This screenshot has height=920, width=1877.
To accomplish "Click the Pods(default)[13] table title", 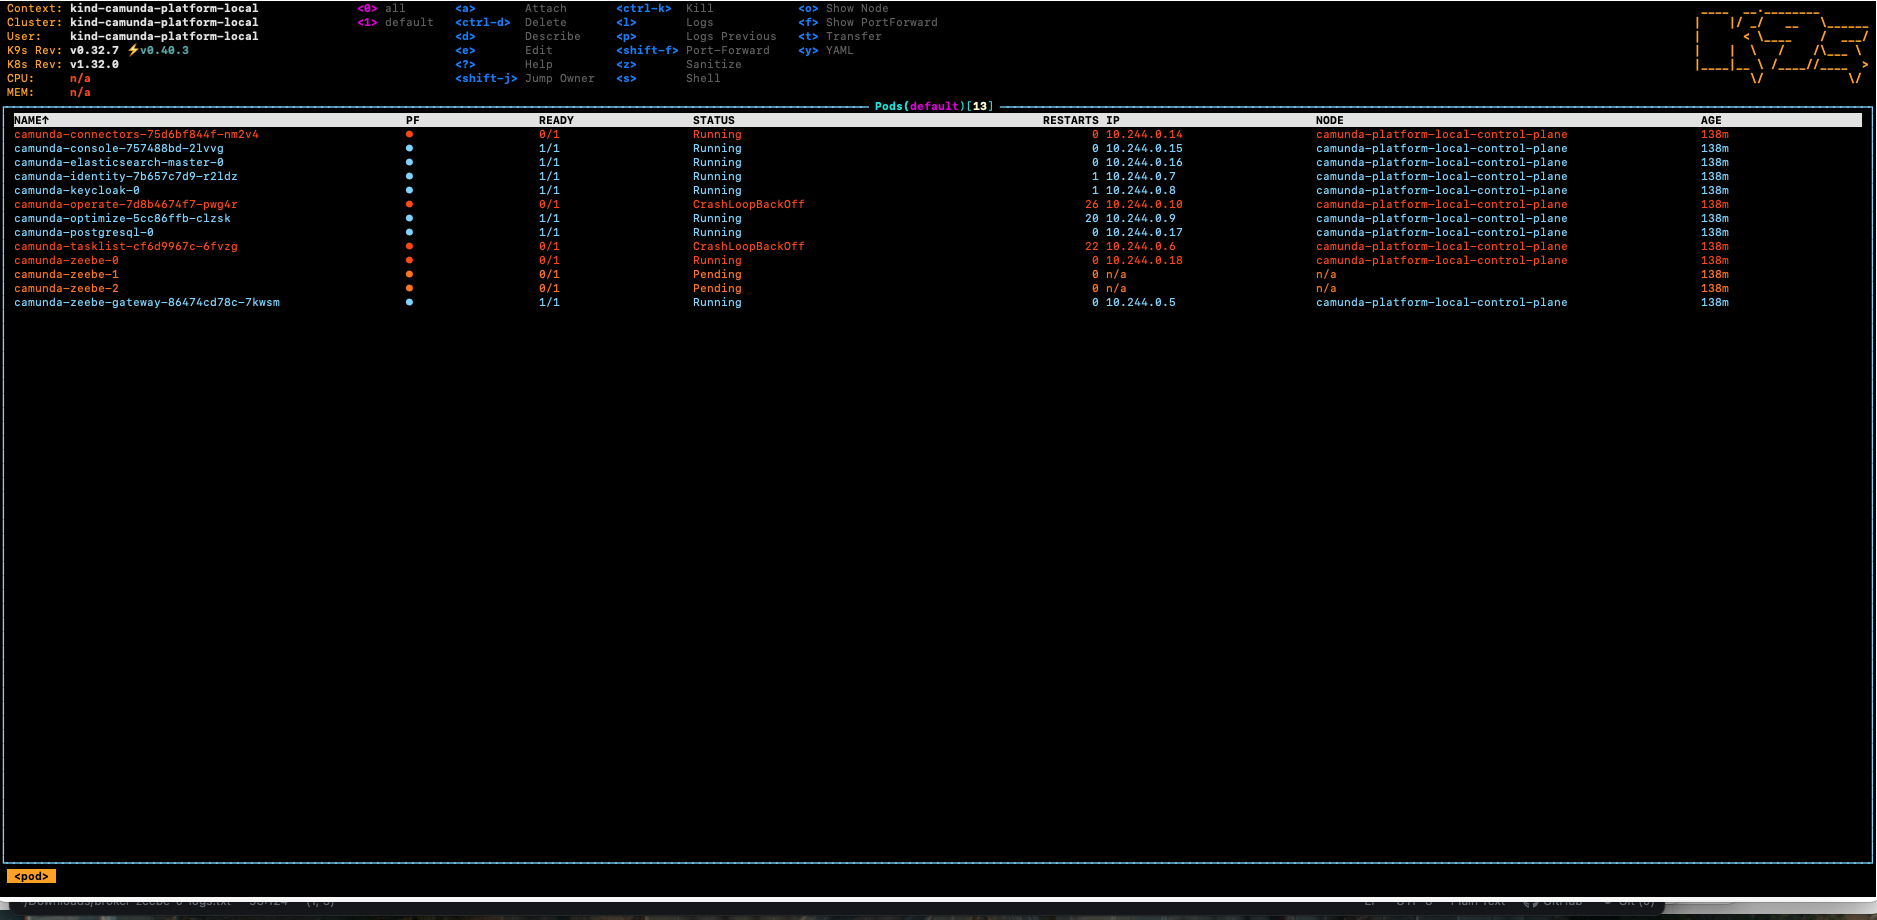I will click(x=934, y=106).
